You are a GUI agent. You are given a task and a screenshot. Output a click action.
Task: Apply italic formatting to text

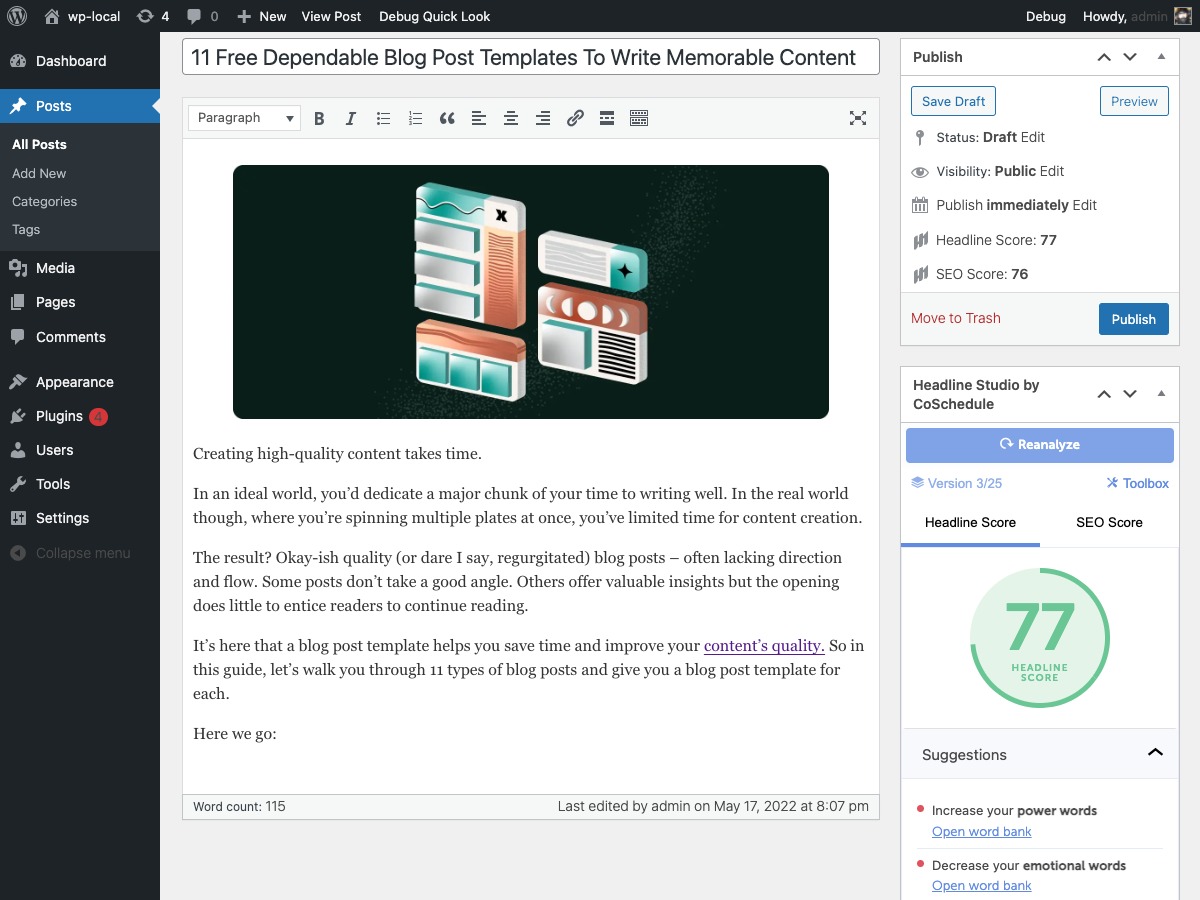(351, 118)
